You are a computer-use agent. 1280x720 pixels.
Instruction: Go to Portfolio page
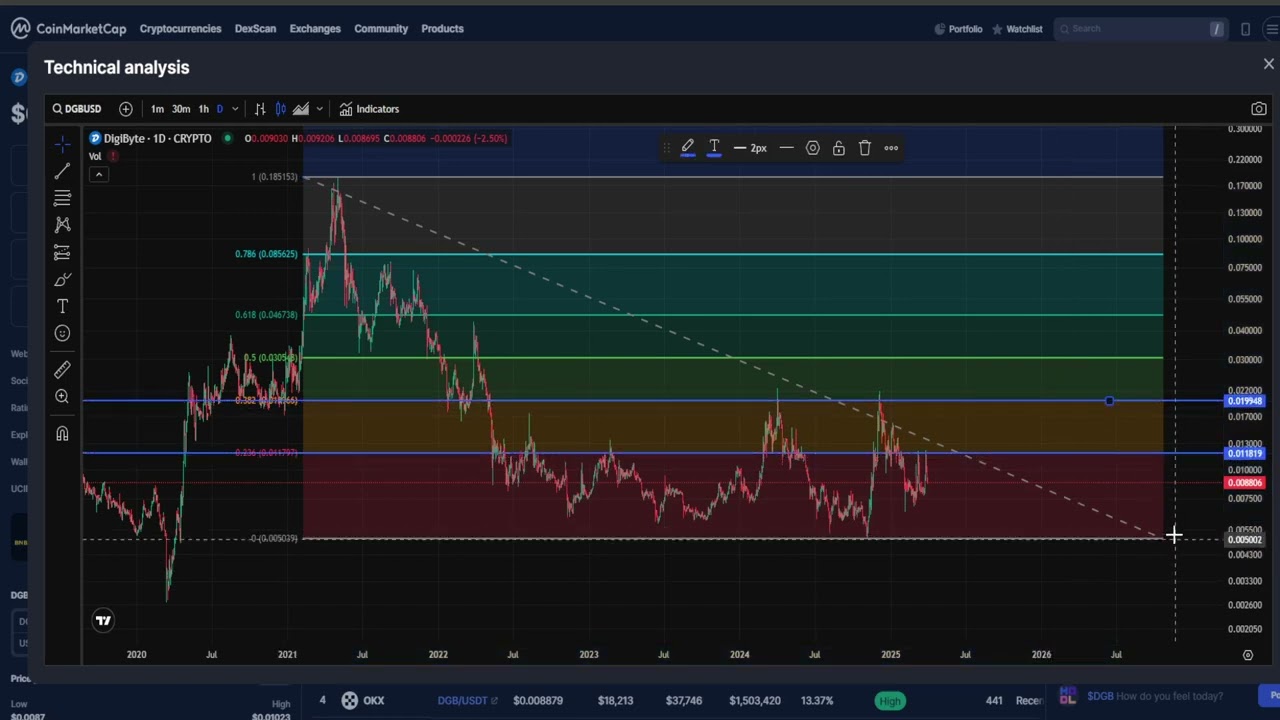958,29
